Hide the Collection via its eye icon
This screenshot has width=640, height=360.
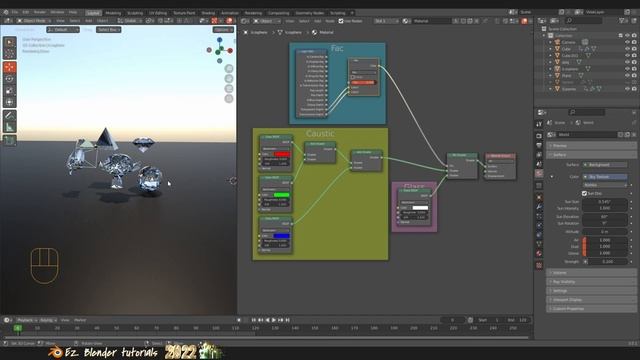(627, 36)
